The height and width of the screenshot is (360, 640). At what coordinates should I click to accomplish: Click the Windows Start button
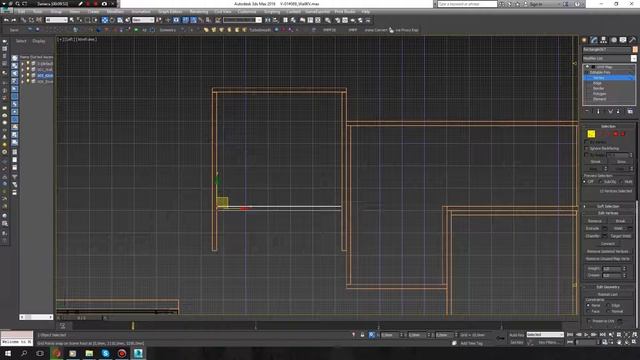[x=8, y=353]
